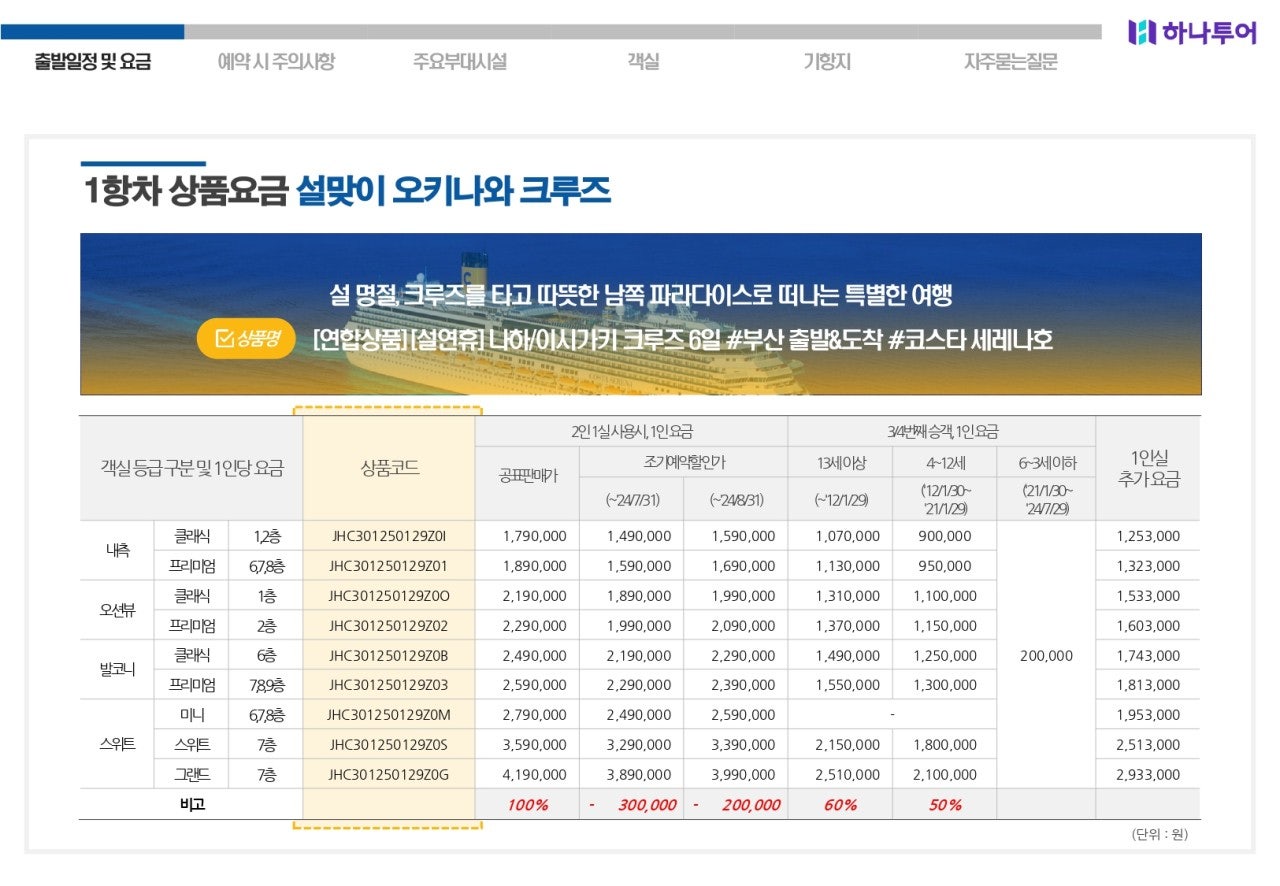Click product code JHC301250129Z0O
Viewport: 1280px width, 886px height.
389,596
